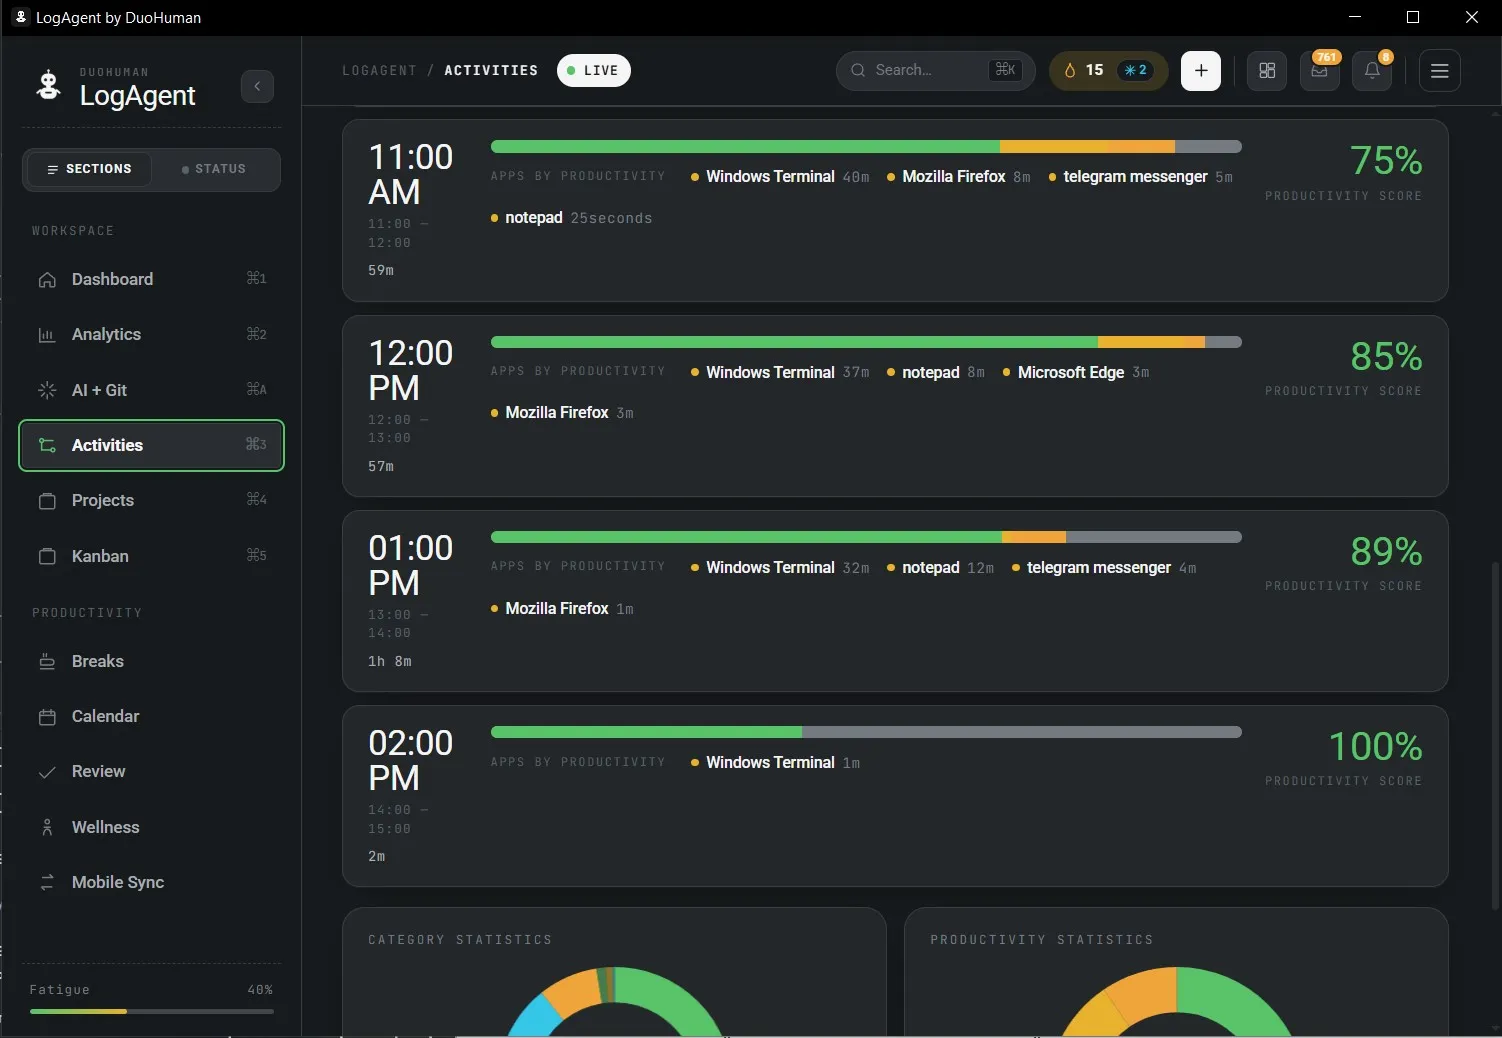Click the 100% productivity score

[1375, 746]
